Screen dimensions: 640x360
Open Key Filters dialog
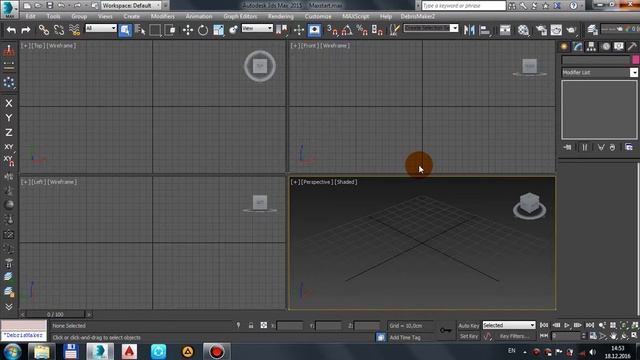(514, 336)
